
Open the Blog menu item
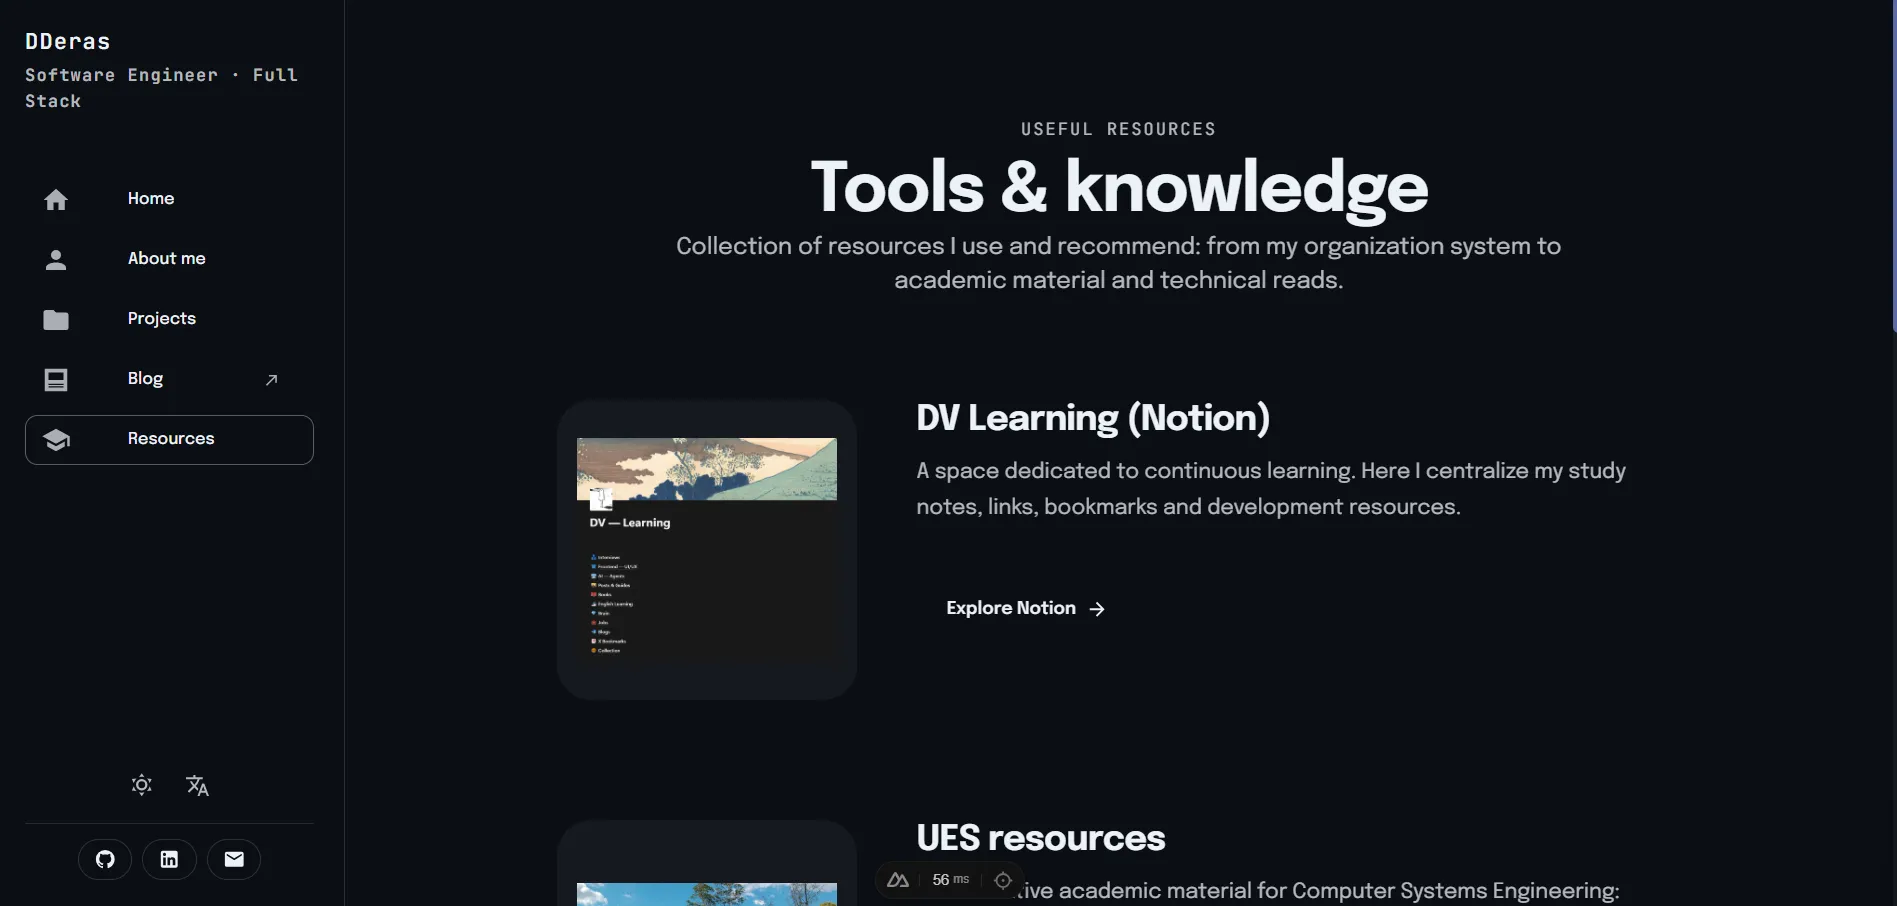169,379
